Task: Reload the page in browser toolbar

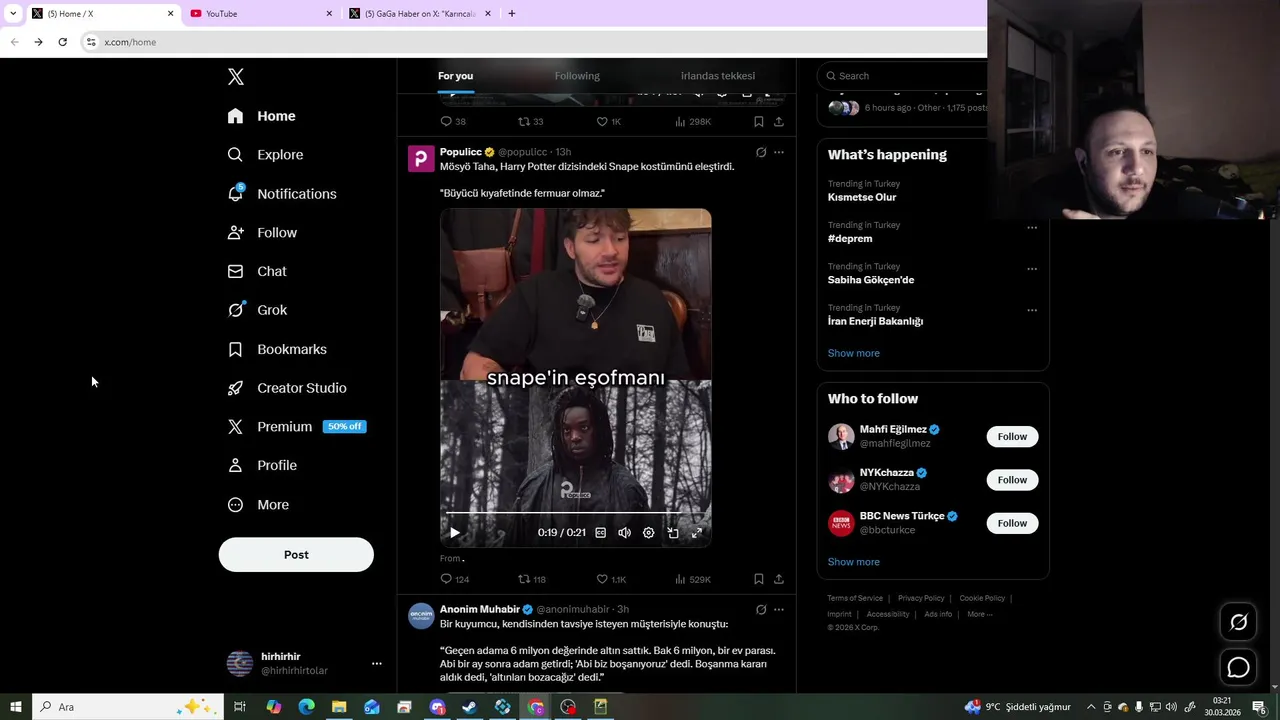Action: click(62, 42)
